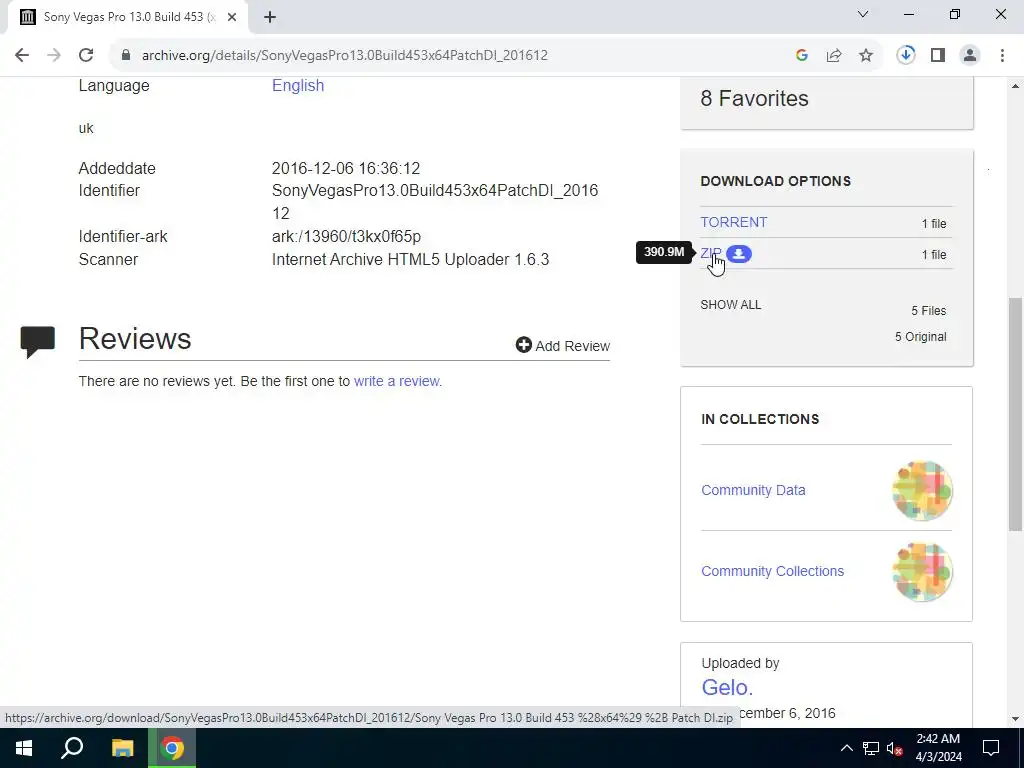1024x768 pixels.
Task: Open the Community Collections link
Action: (773, 571)
